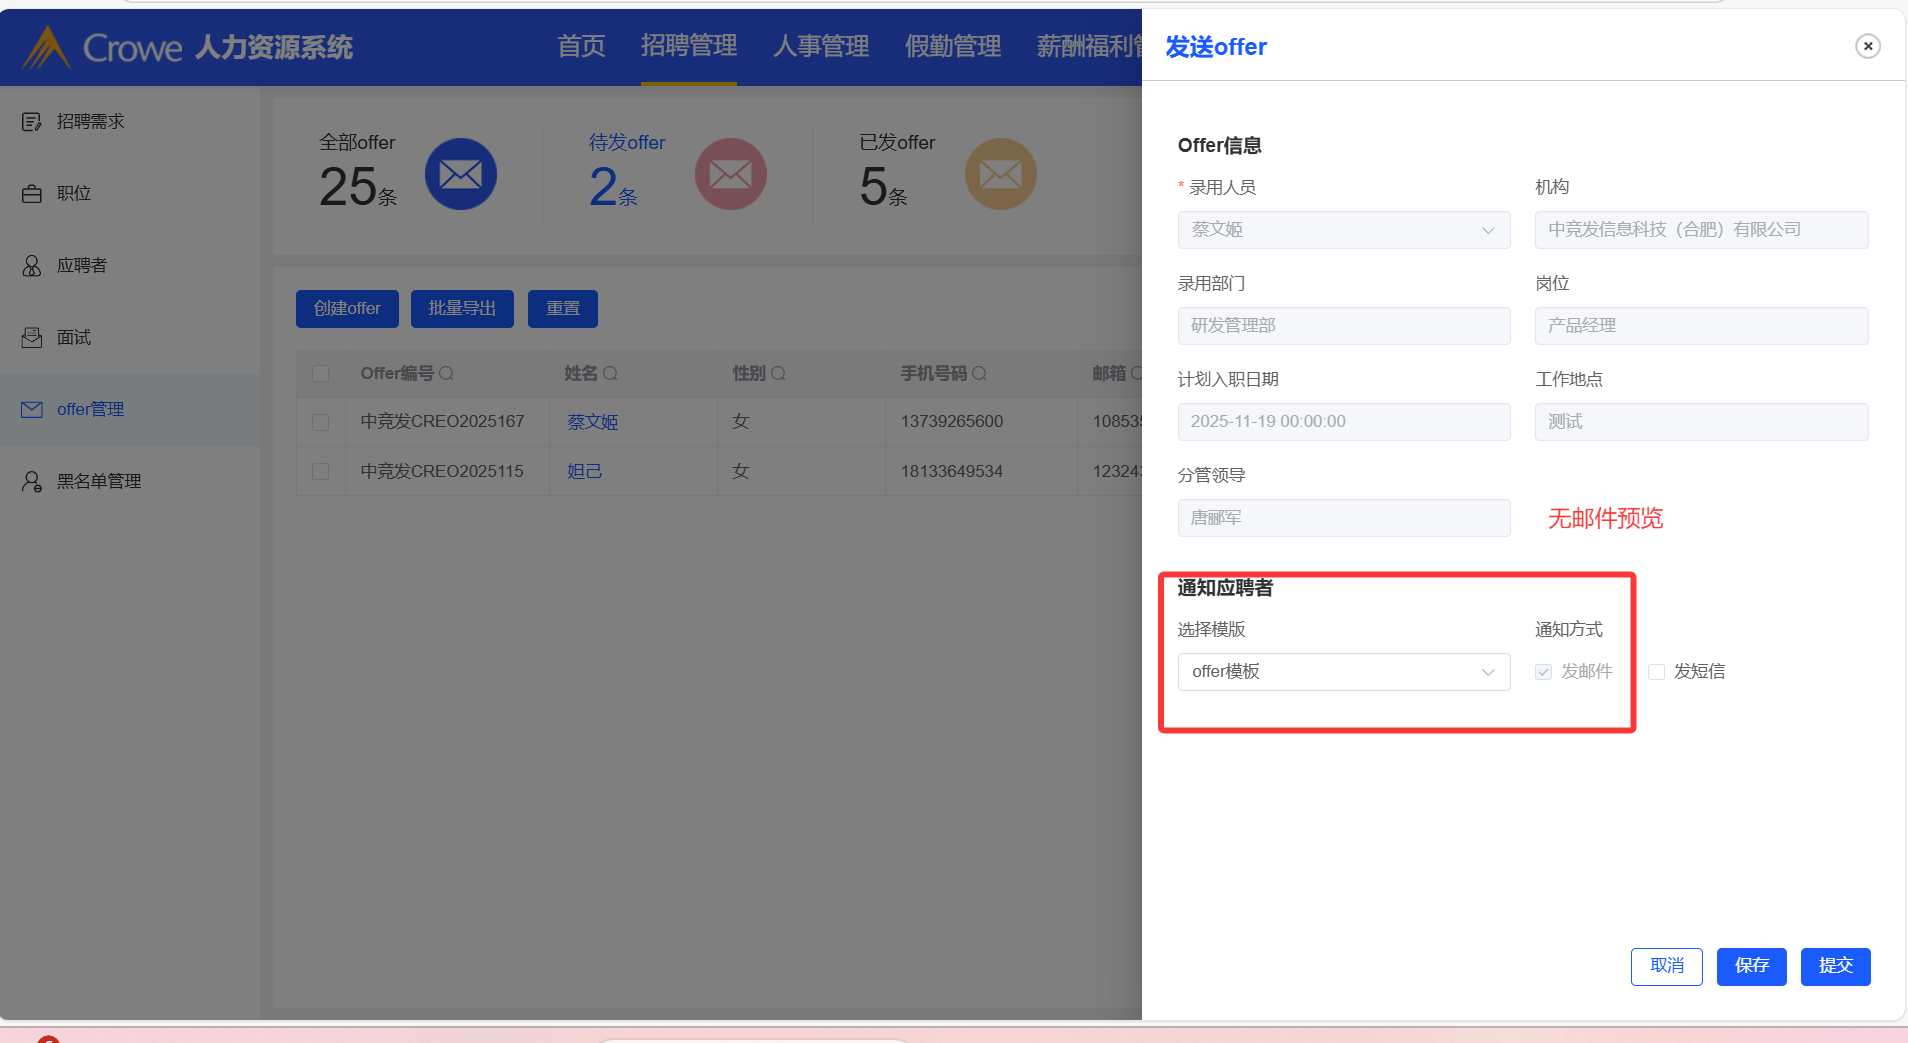
Task: Click the Crowe logo icon
Action: pos(46,47)
